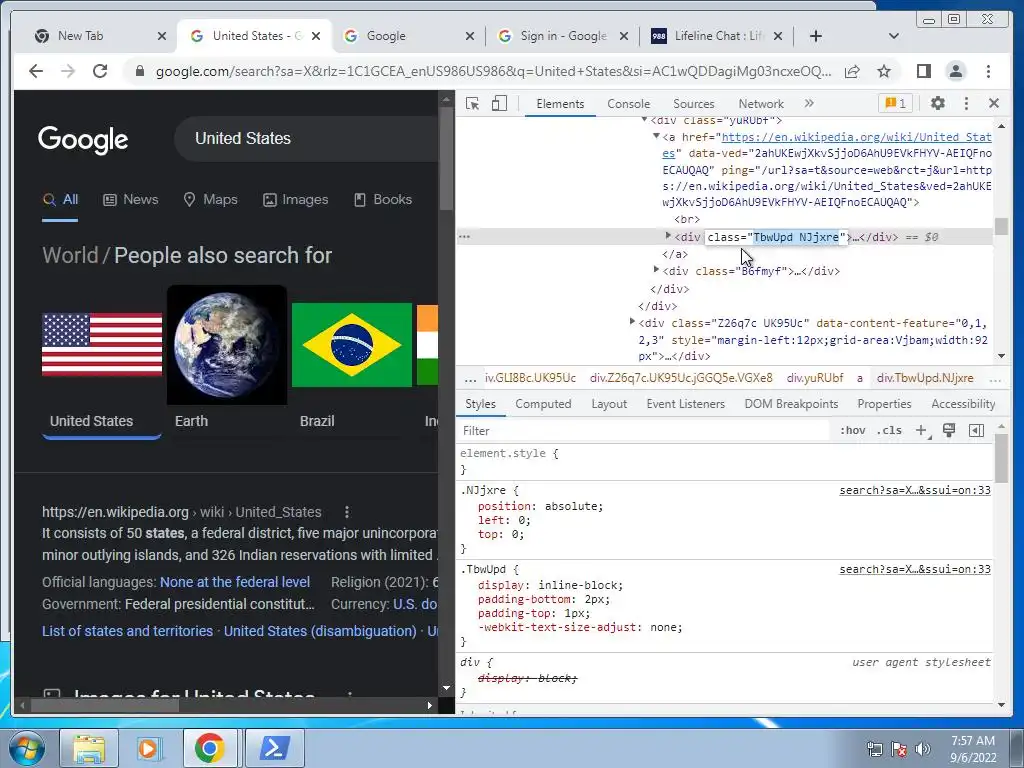Open the Wikipedia href link in DOM

pyautogui.click(x=856, y=137)
